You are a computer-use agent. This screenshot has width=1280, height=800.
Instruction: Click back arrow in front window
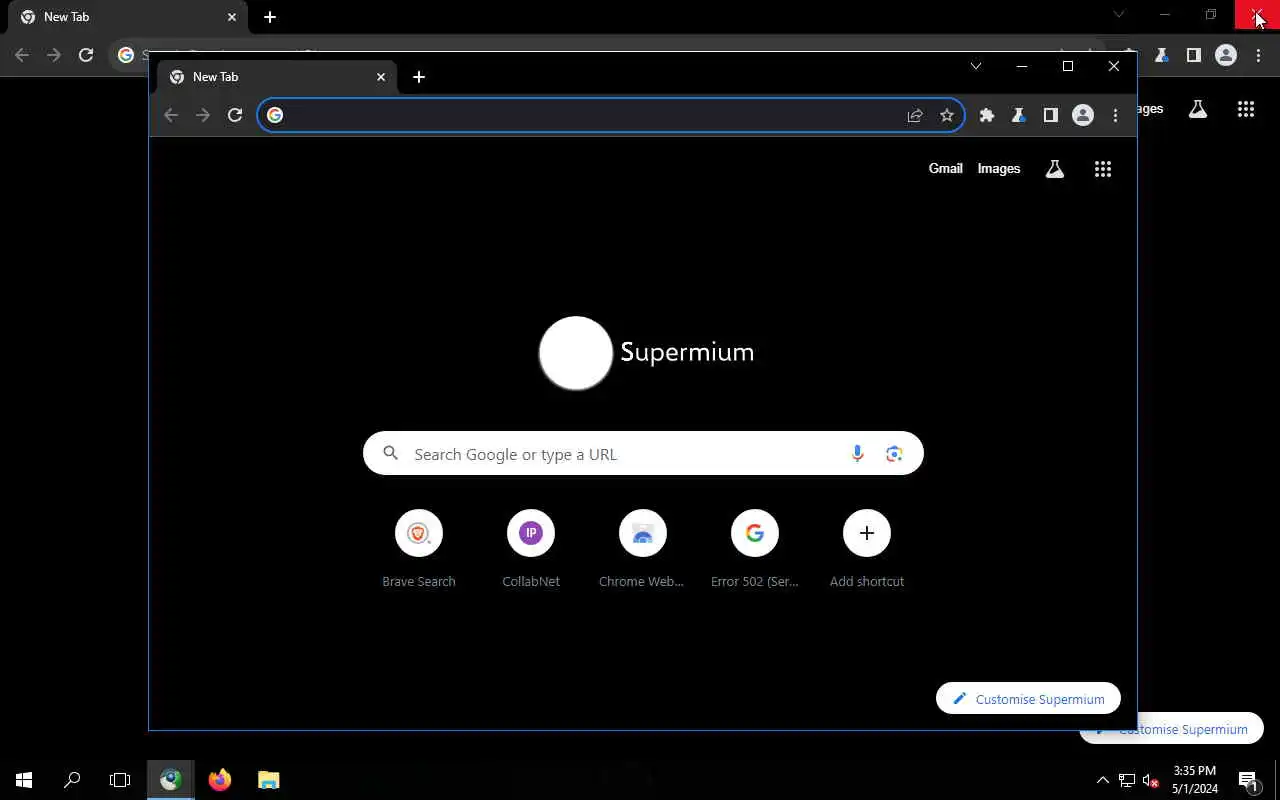[x=171, y=115]
